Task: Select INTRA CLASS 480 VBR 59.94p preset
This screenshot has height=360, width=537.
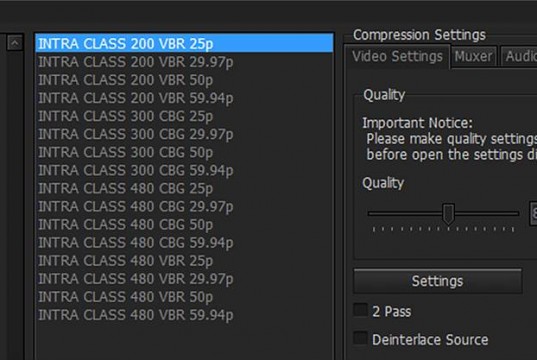Action: point(184,315)
